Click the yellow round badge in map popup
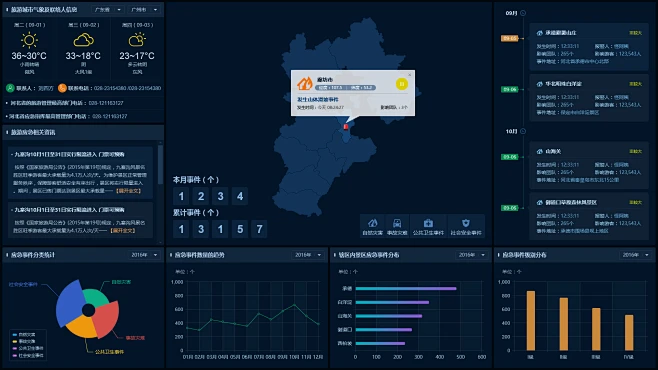This screenshot has width=658, height=370. (x=402, y=84)
